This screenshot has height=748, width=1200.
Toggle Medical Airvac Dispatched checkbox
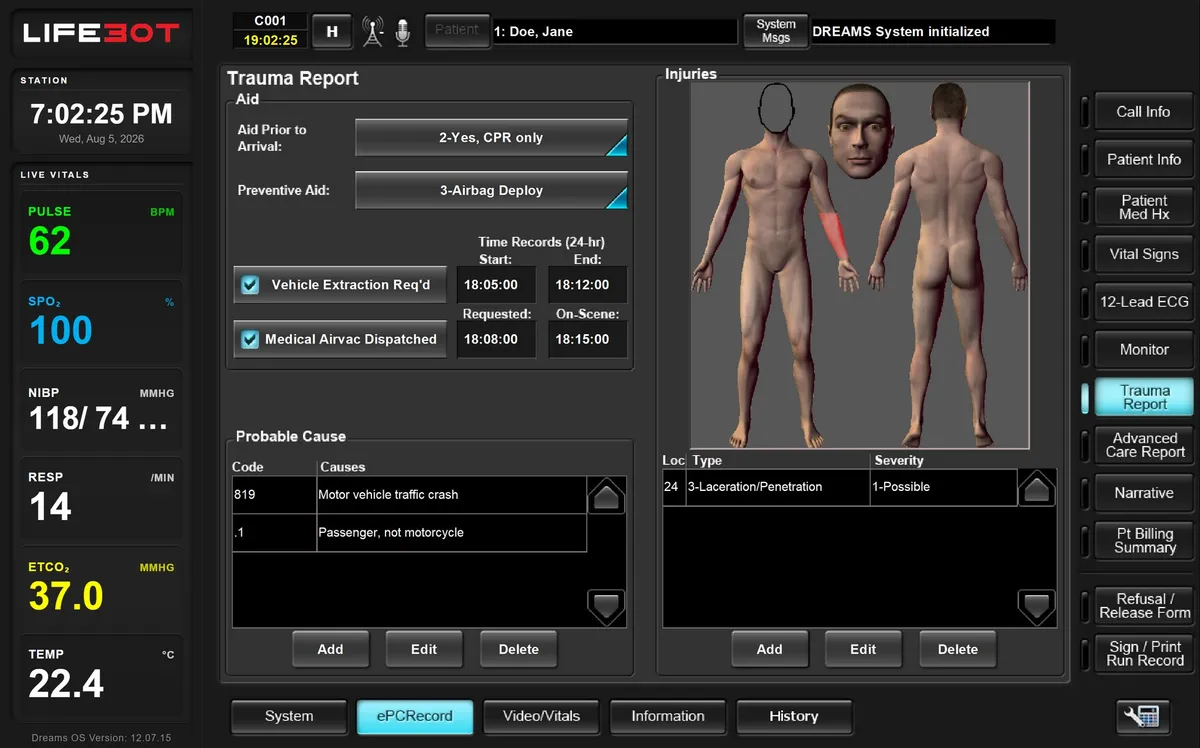pyautogui.click(x=250, y=340)
